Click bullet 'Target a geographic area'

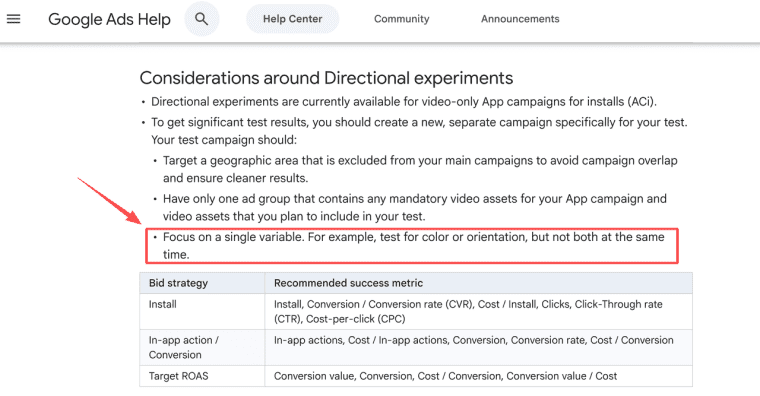tap(420, 169)
